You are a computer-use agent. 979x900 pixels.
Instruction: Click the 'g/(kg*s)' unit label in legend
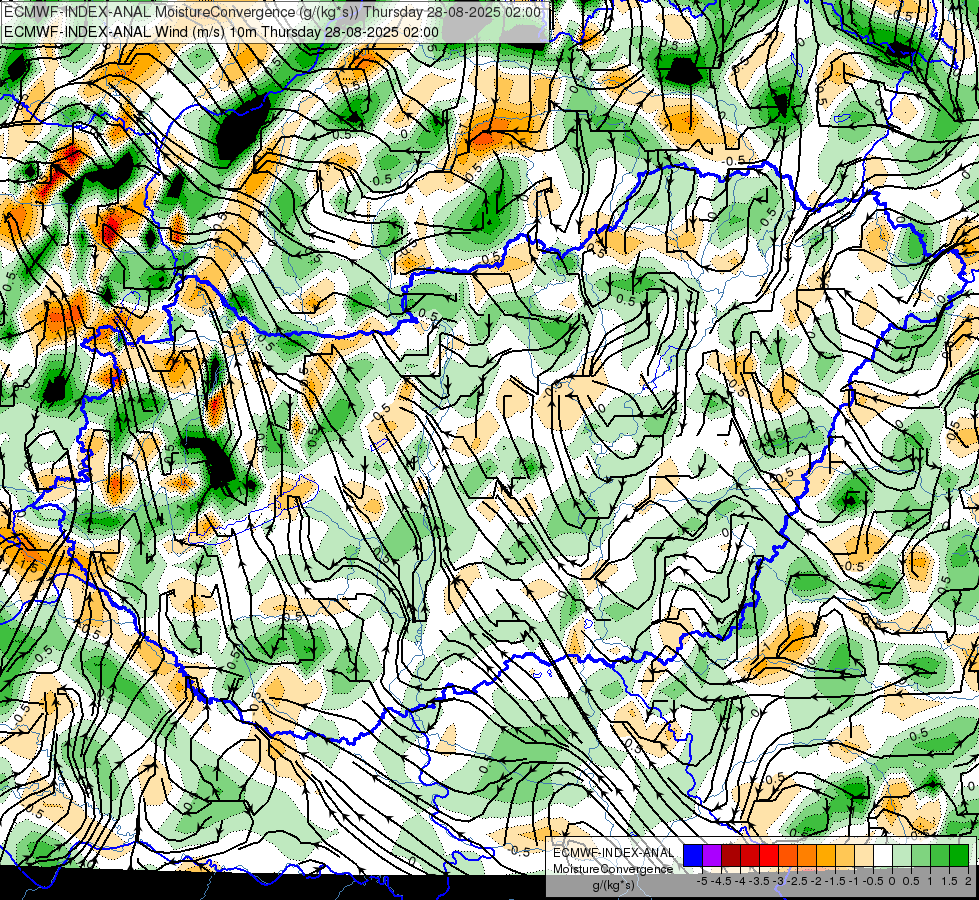click(x=613, y=886)
